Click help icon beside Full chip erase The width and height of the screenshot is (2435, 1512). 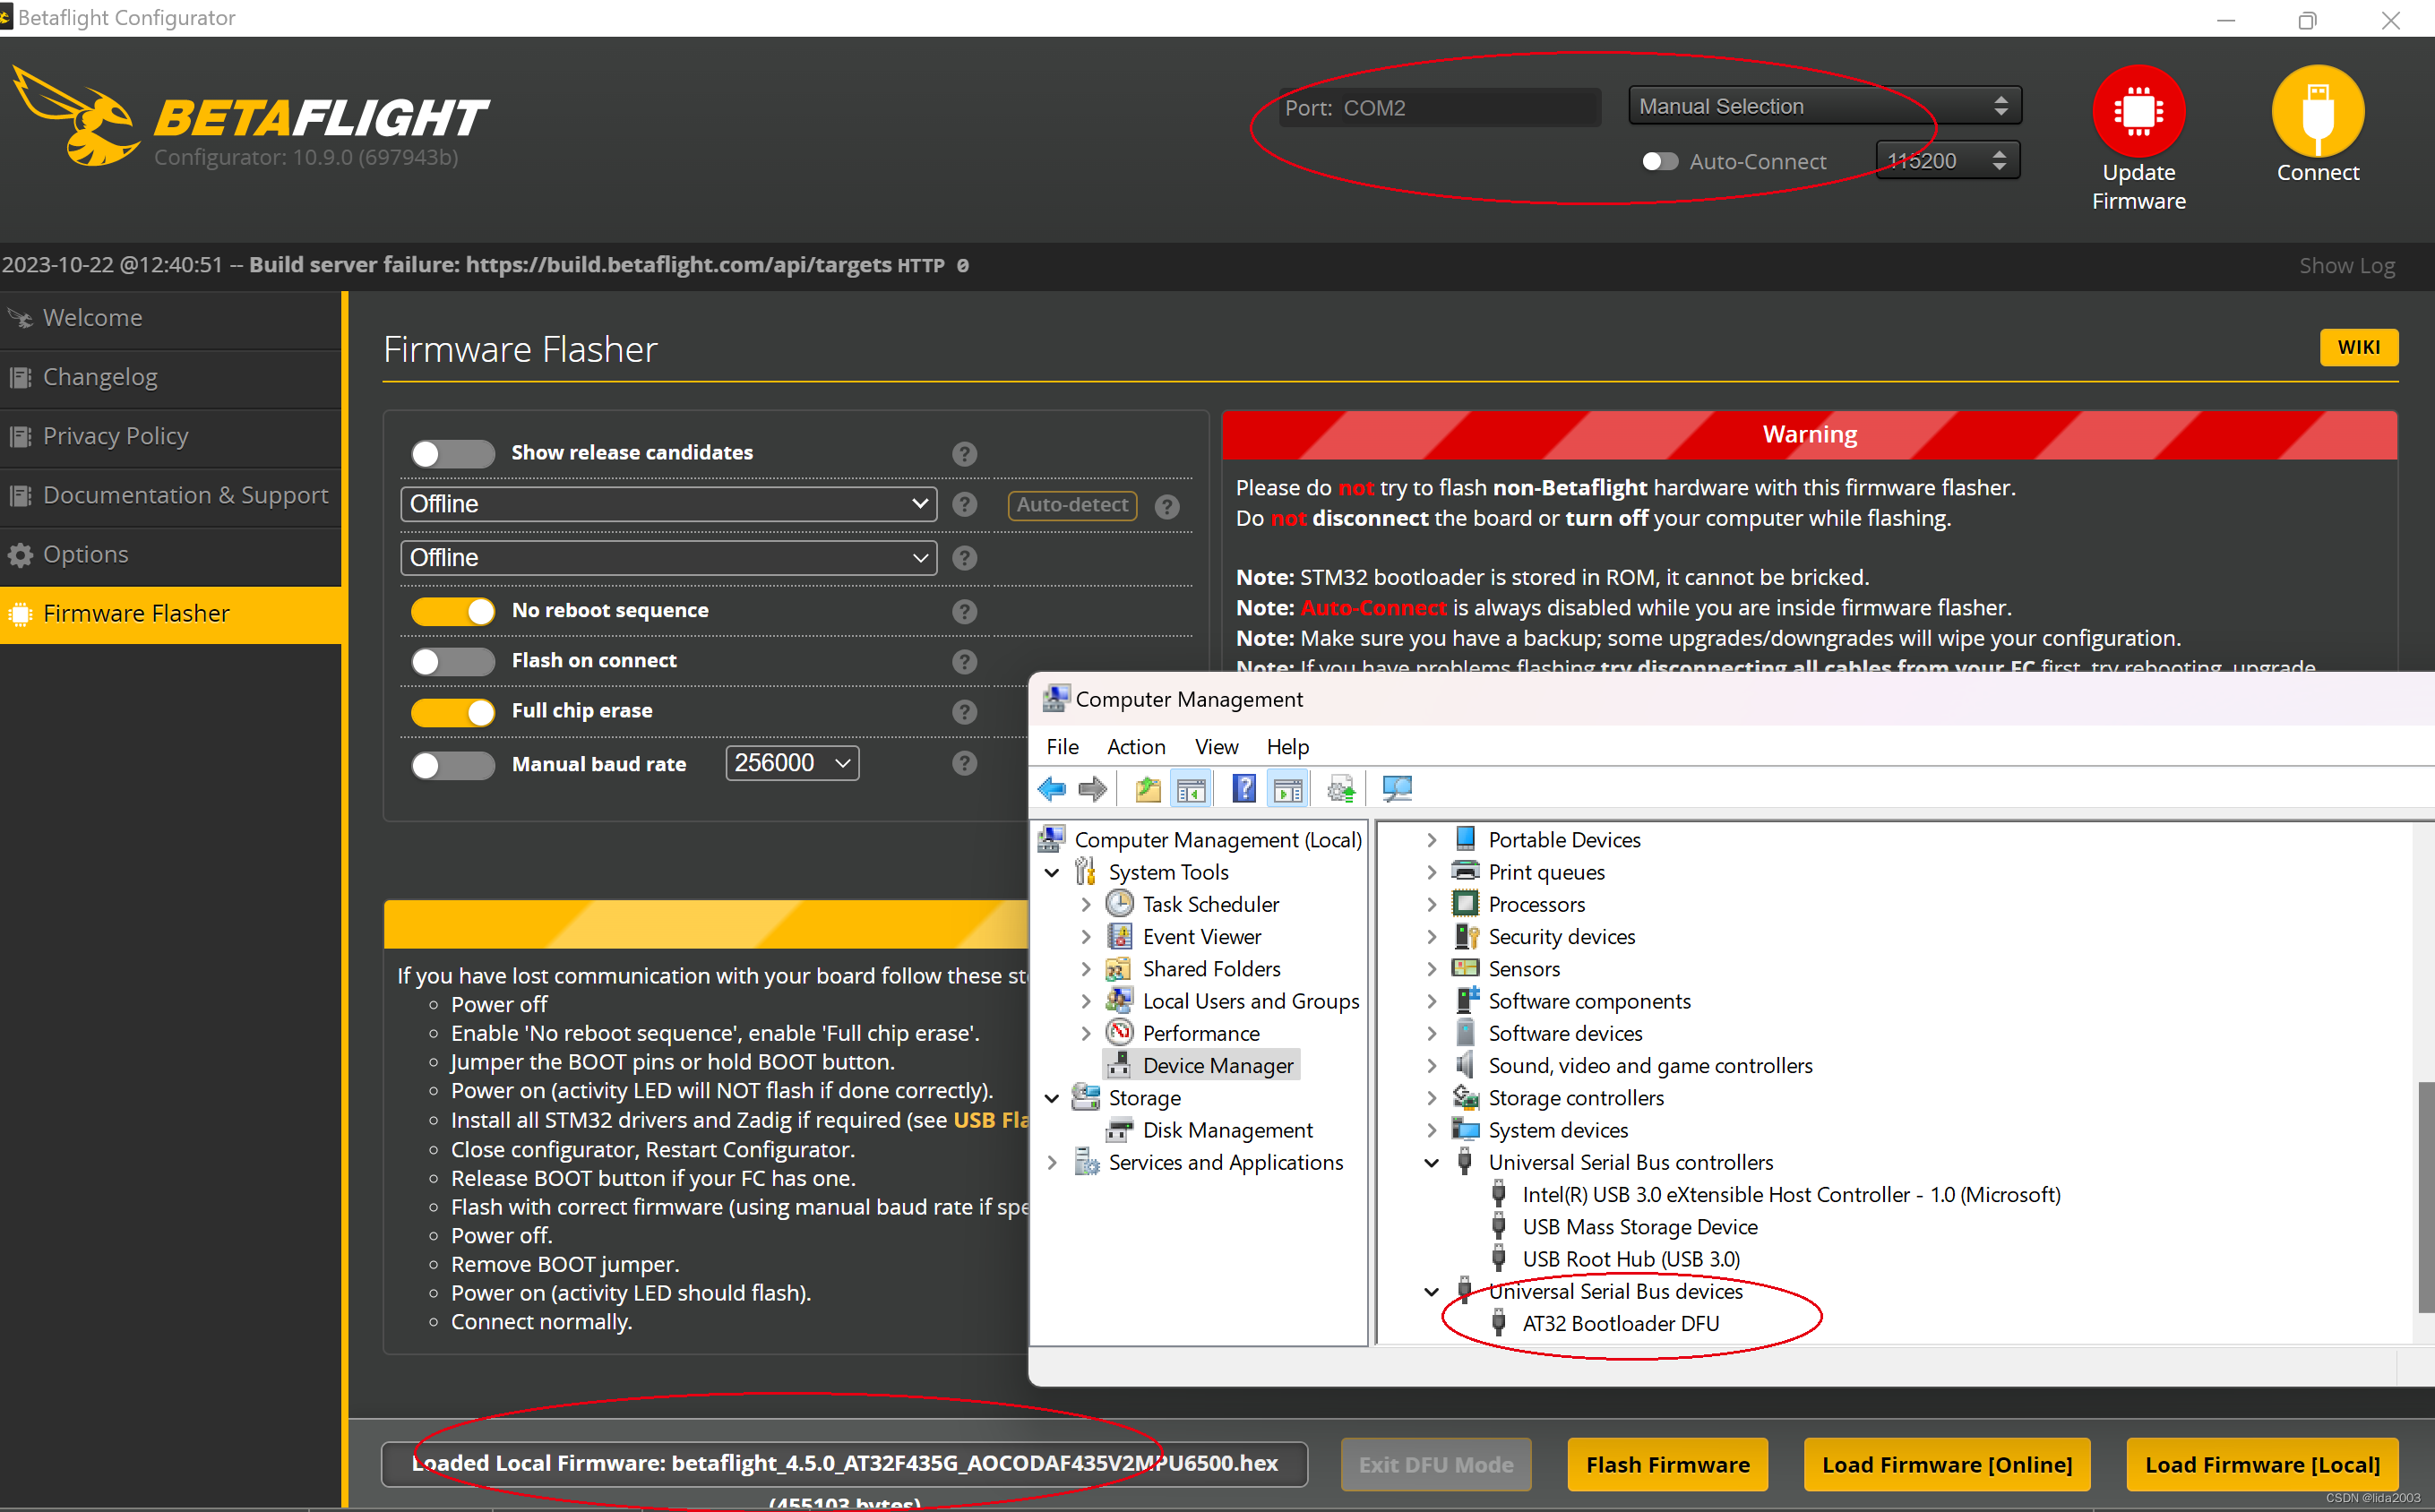point(964,712)
